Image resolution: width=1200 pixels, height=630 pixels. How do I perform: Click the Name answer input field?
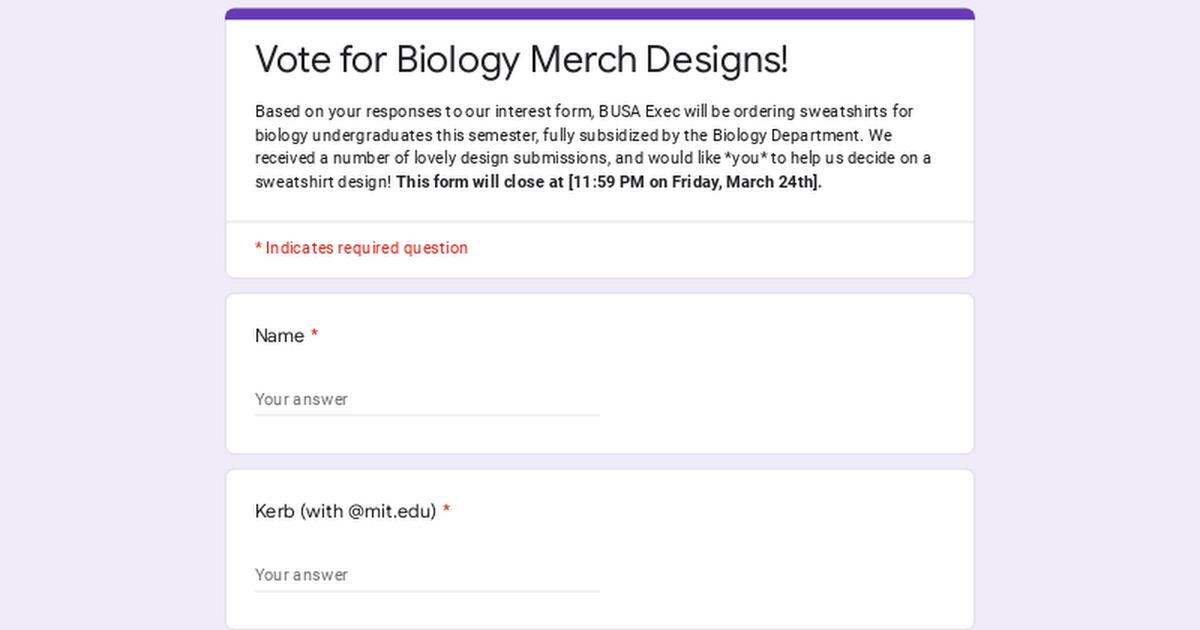coord(427,399)
